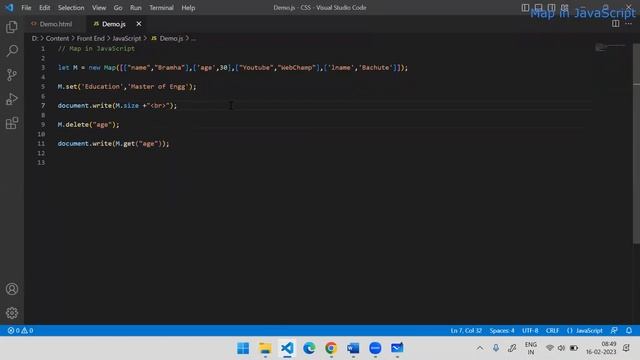Click Ln 7, Col 32 status entry
Screen dimensions: 640x360
point(466,330)
